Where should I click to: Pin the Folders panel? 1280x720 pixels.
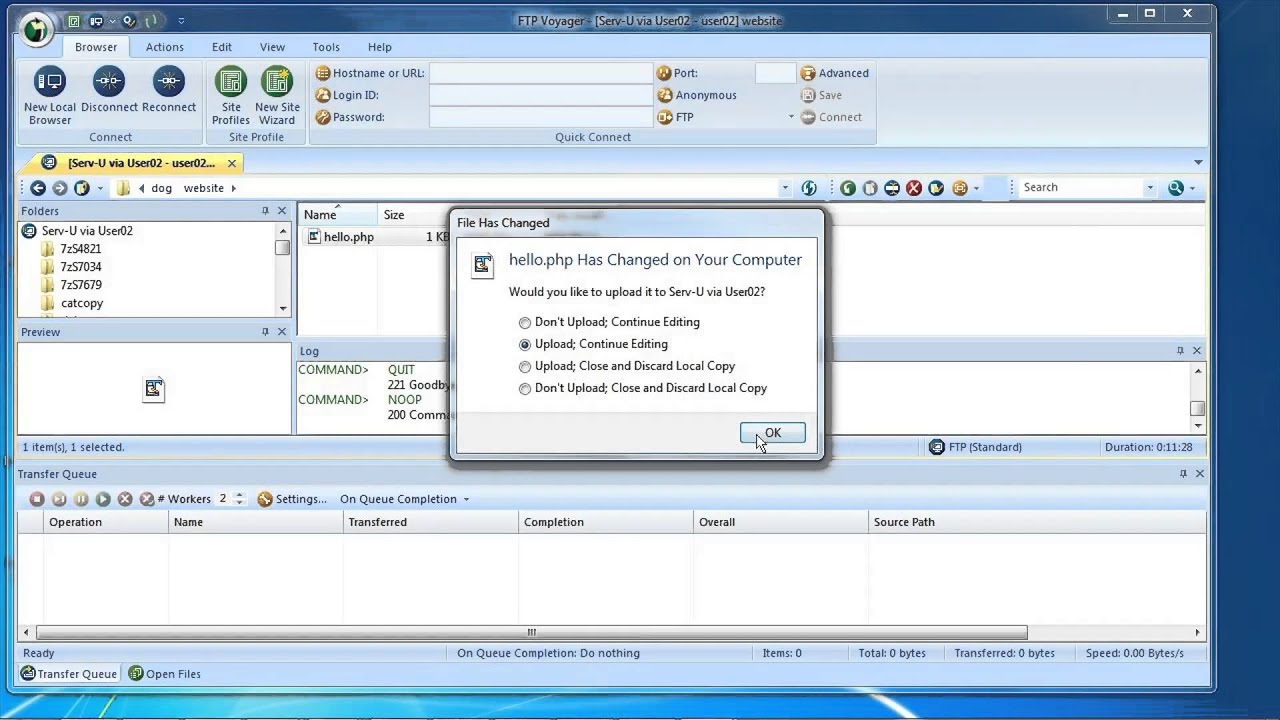(265, 211)
